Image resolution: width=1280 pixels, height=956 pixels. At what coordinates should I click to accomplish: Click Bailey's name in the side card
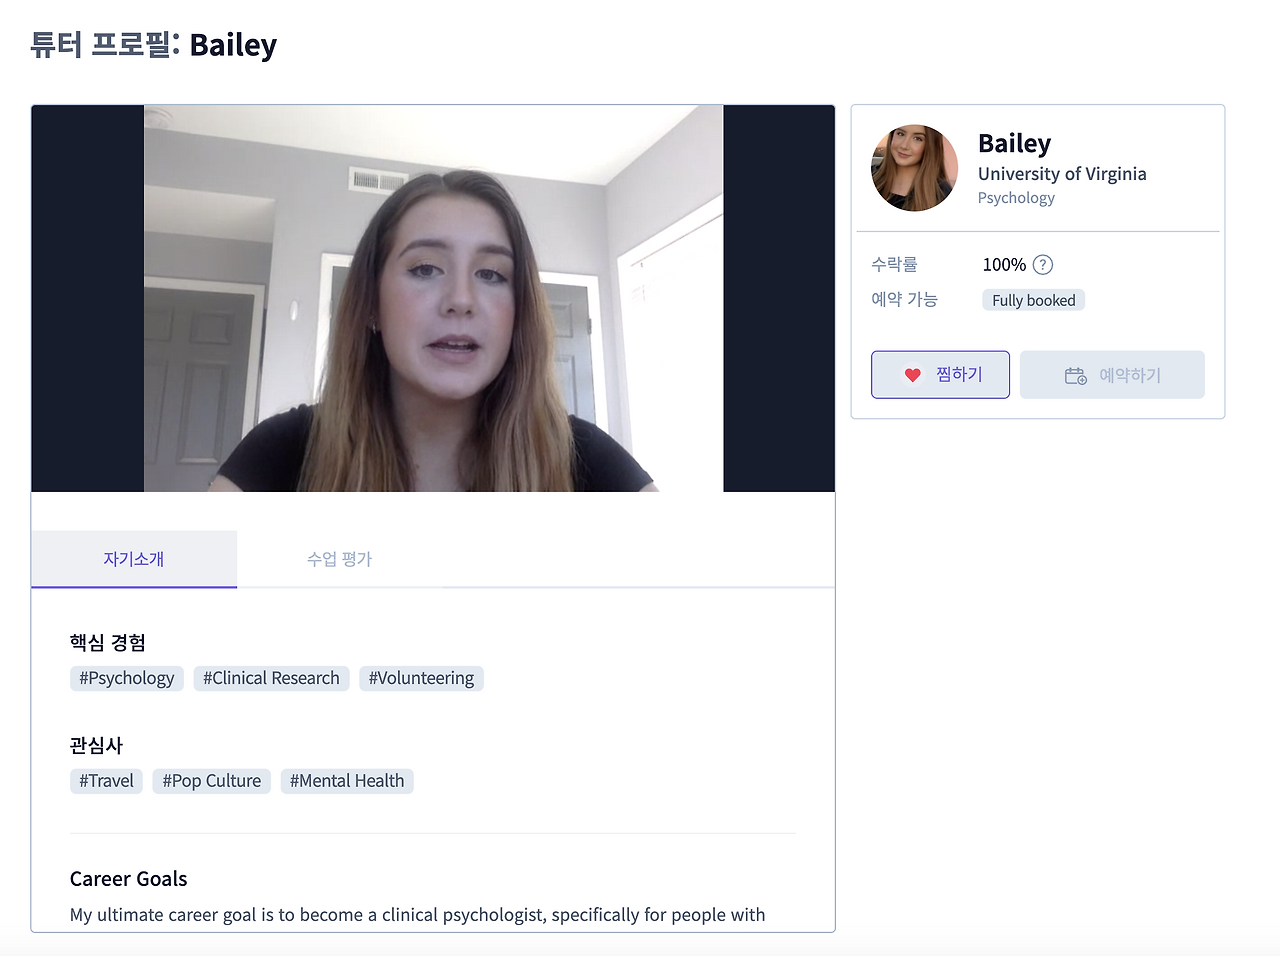pyautogui.click(x=1014, y=144)
